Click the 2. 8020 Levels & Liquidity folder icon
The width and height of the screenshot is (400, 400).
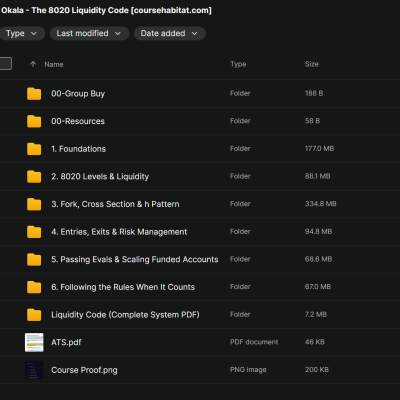(x=34, y=177)
